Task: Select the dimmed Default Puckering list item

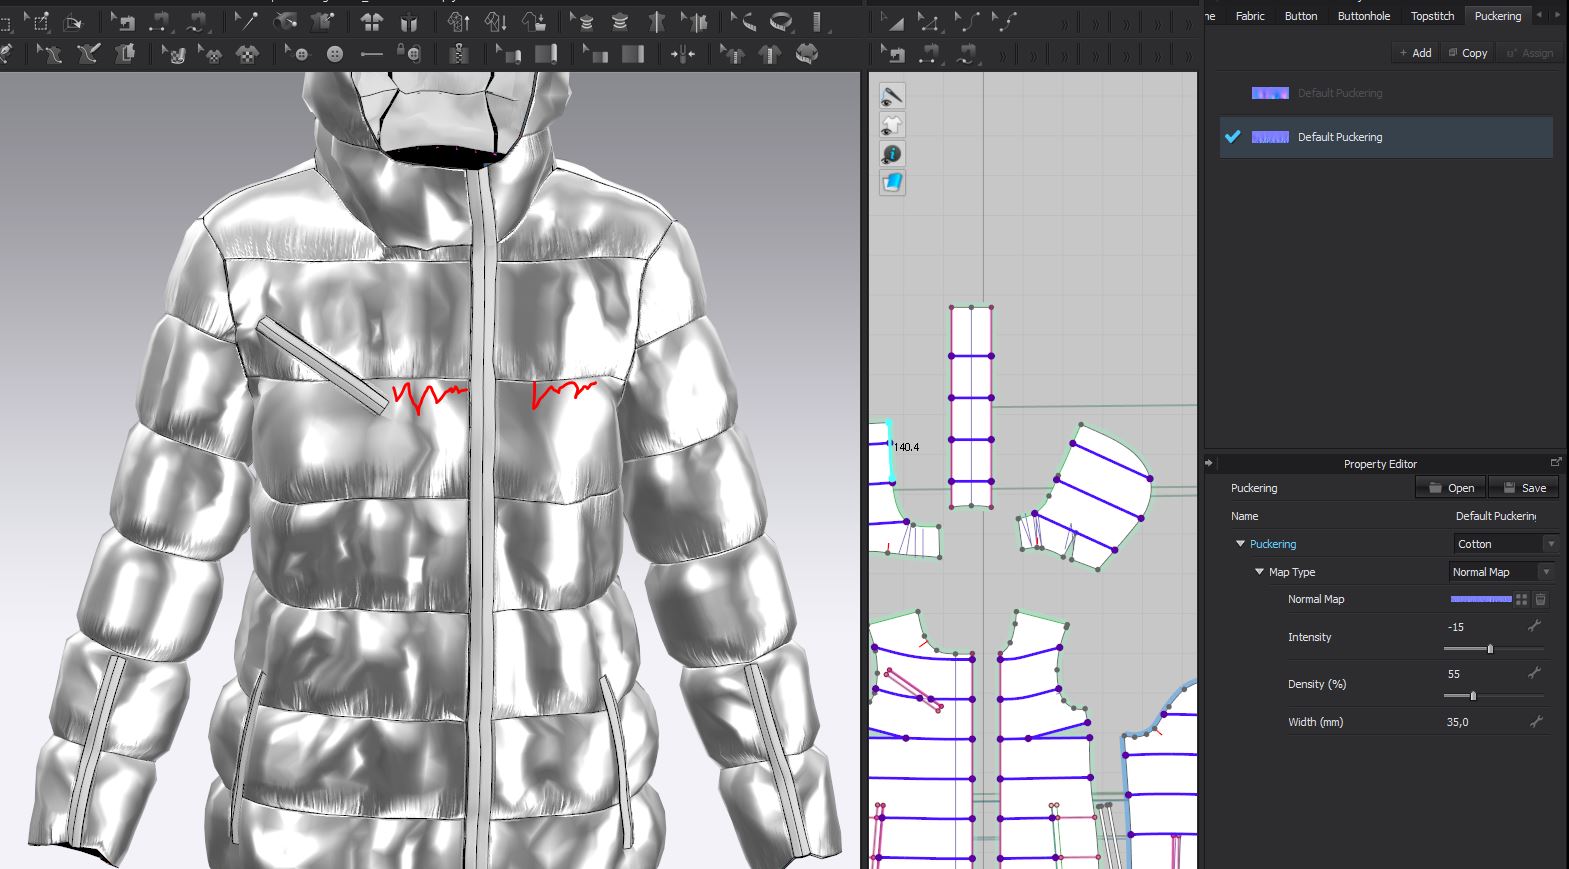Action: tap(1387, 93)
